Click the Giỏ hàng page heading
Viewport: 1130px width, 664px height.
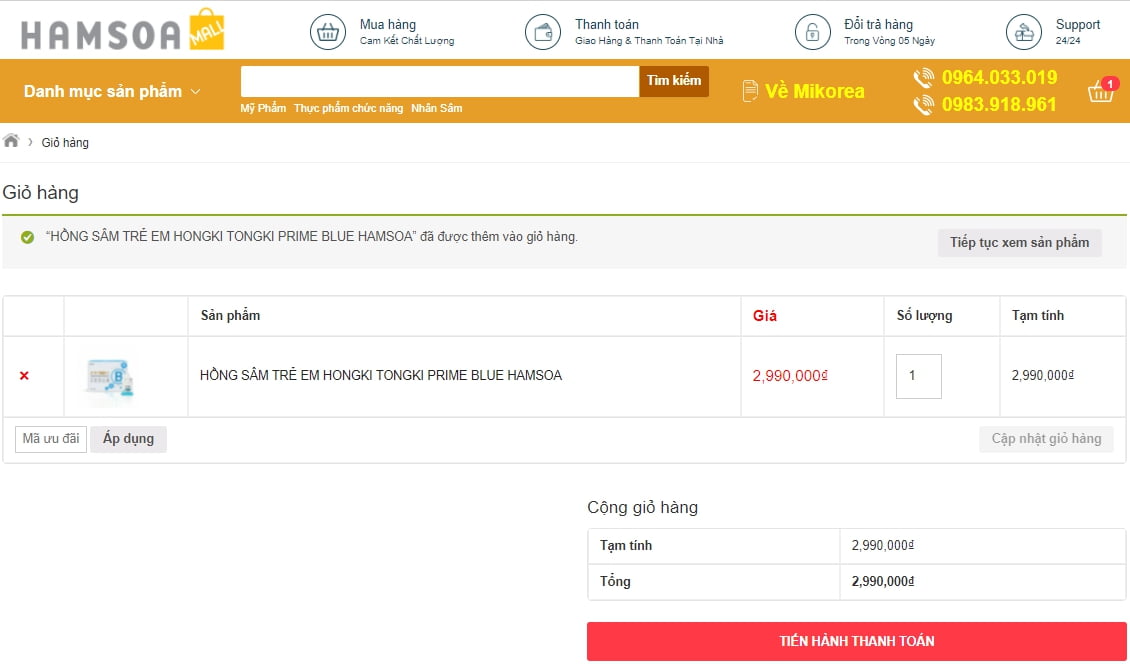[40, 193]
